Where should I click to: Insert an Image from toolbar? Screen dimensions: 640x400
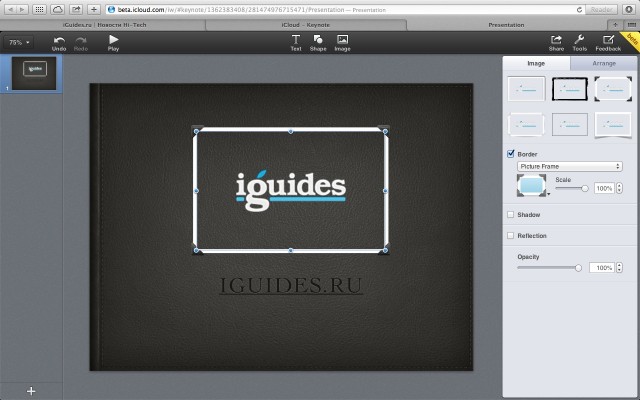point(342,43)
